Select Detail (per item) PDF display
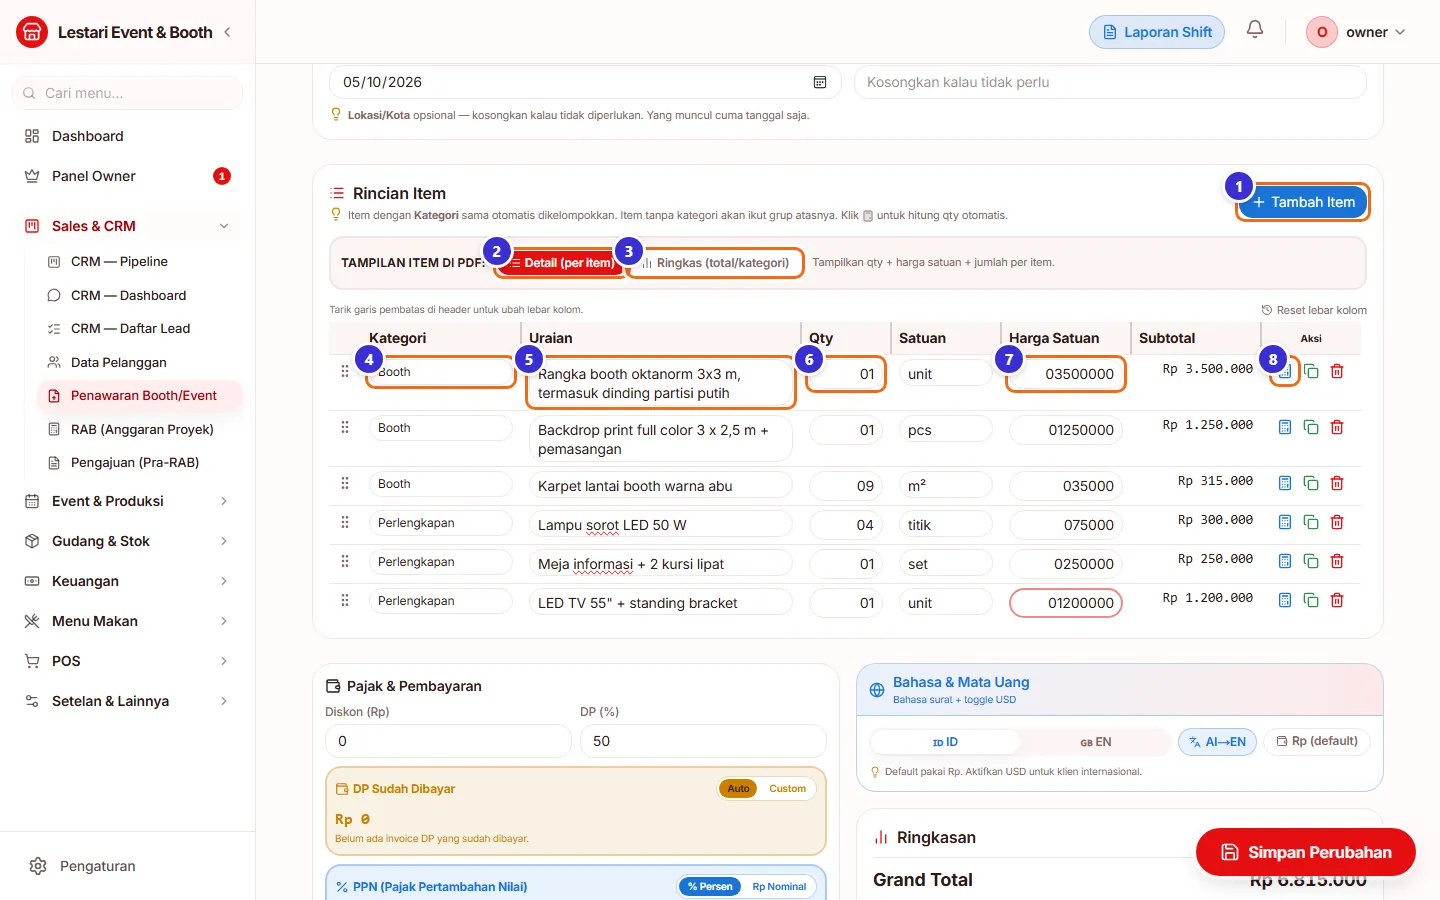 coord(560,263)
